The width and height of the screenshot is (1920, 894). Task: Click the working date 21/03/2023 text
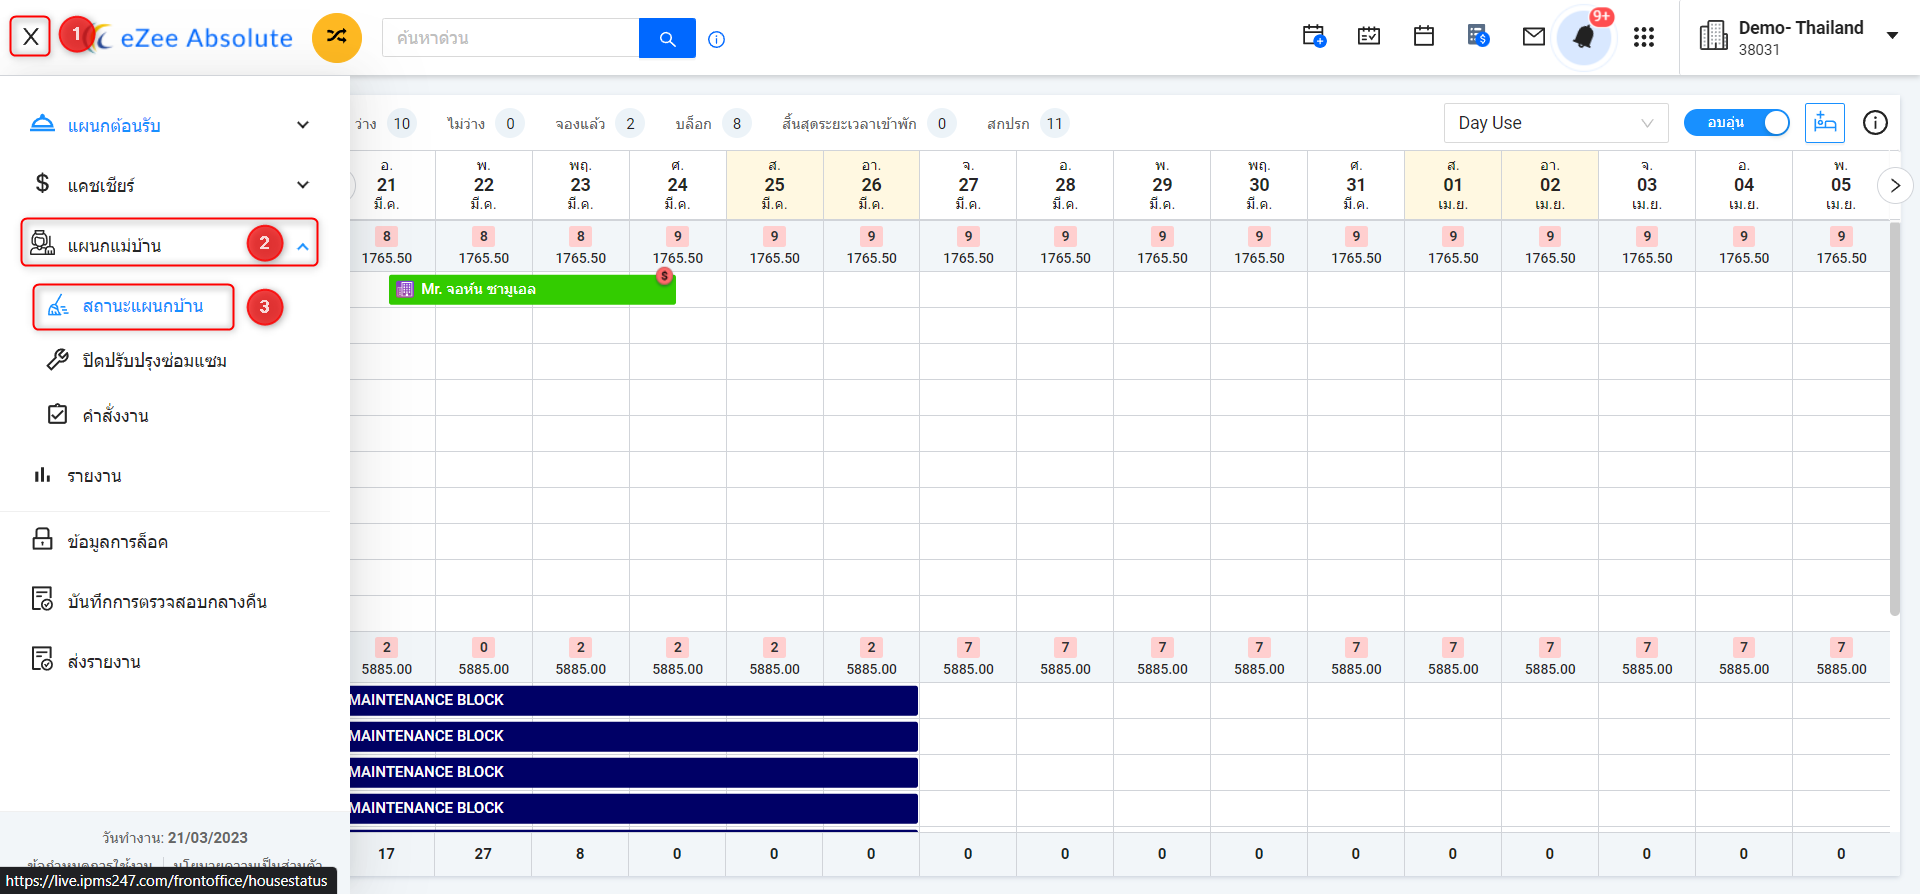coord(208,838)
